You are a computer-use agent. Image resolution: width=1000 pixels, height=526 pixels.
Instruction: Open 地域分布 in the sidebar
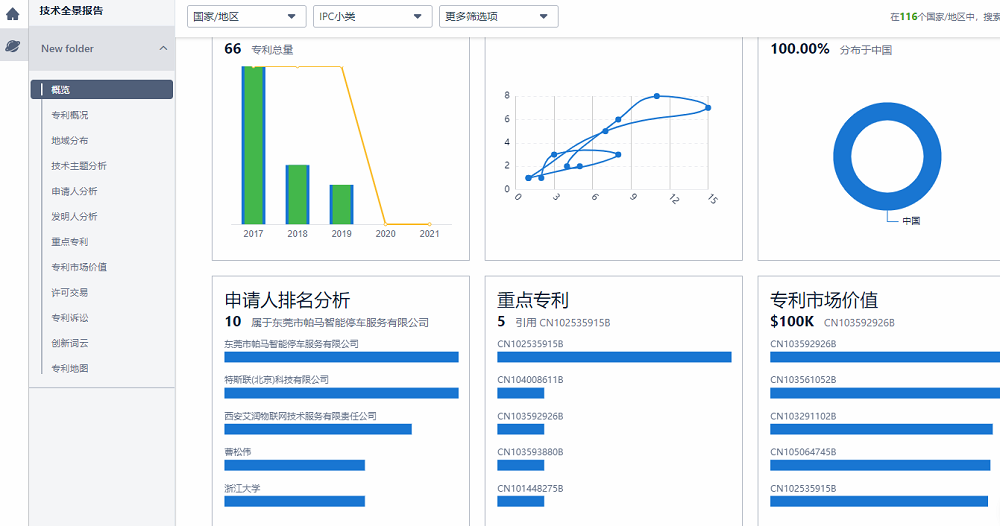[70, 141]
